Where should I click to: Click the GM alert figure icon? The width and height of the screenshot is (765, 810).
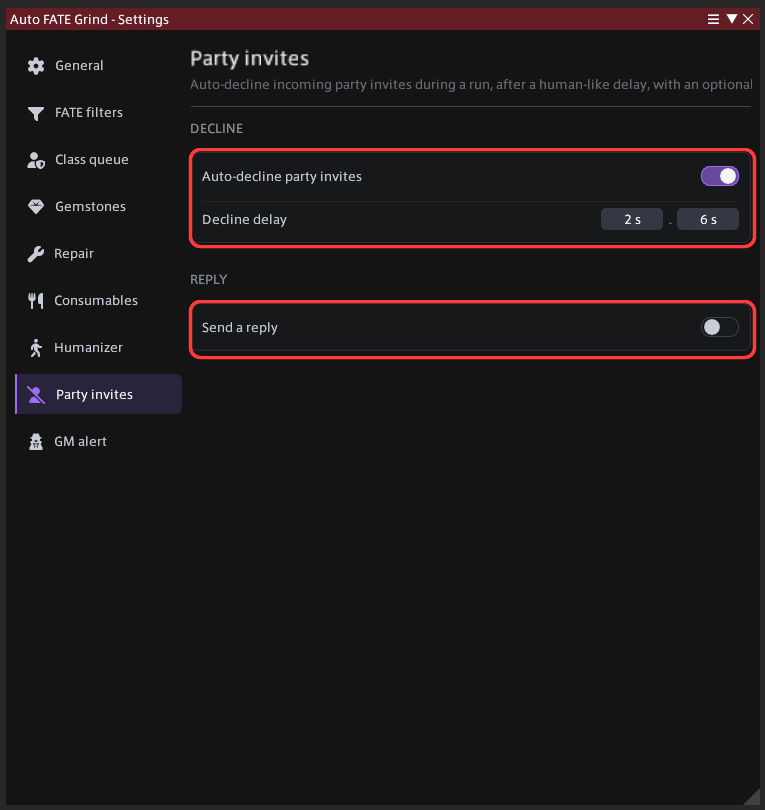click(x=36, y=442)
